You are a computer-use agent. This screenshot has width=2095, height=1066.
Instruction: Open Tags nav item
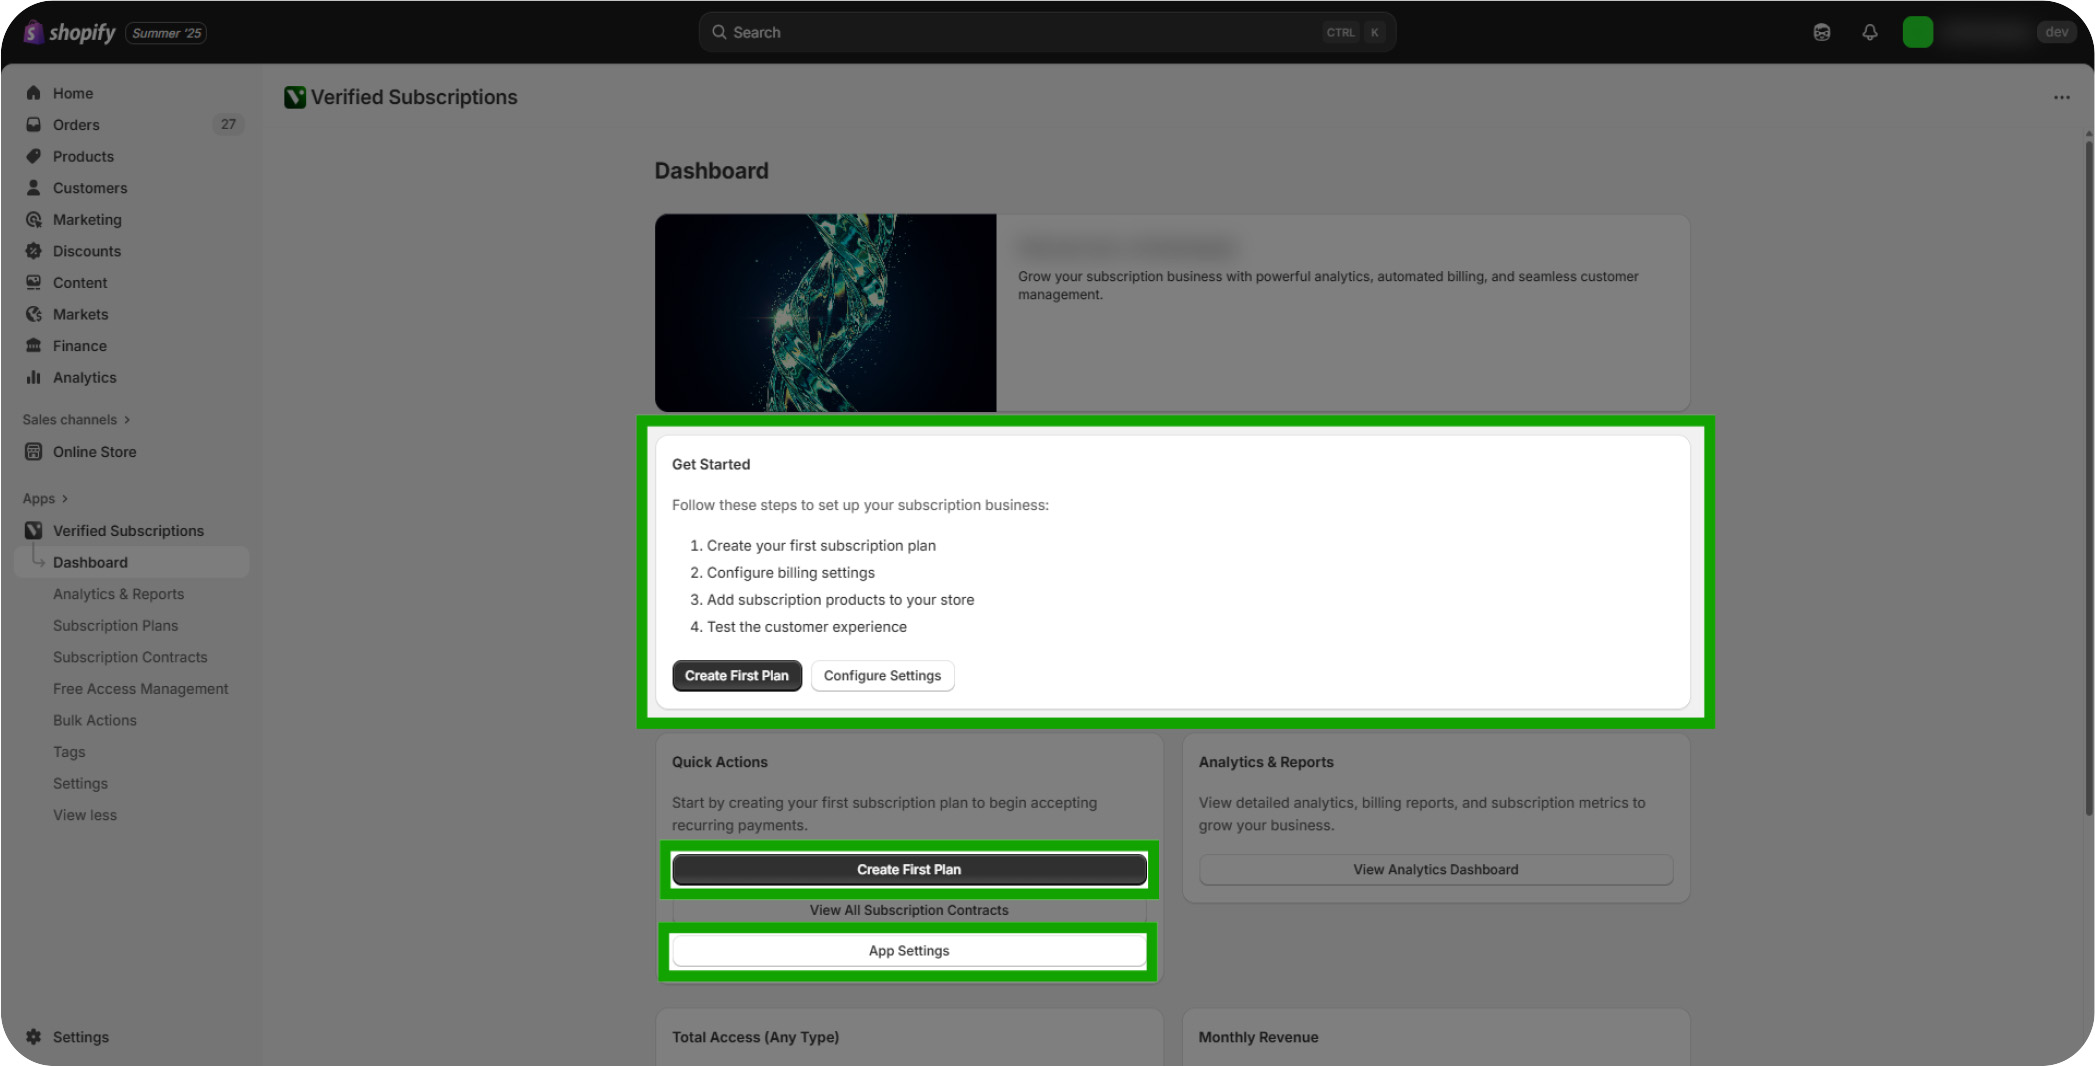point(69,752)
